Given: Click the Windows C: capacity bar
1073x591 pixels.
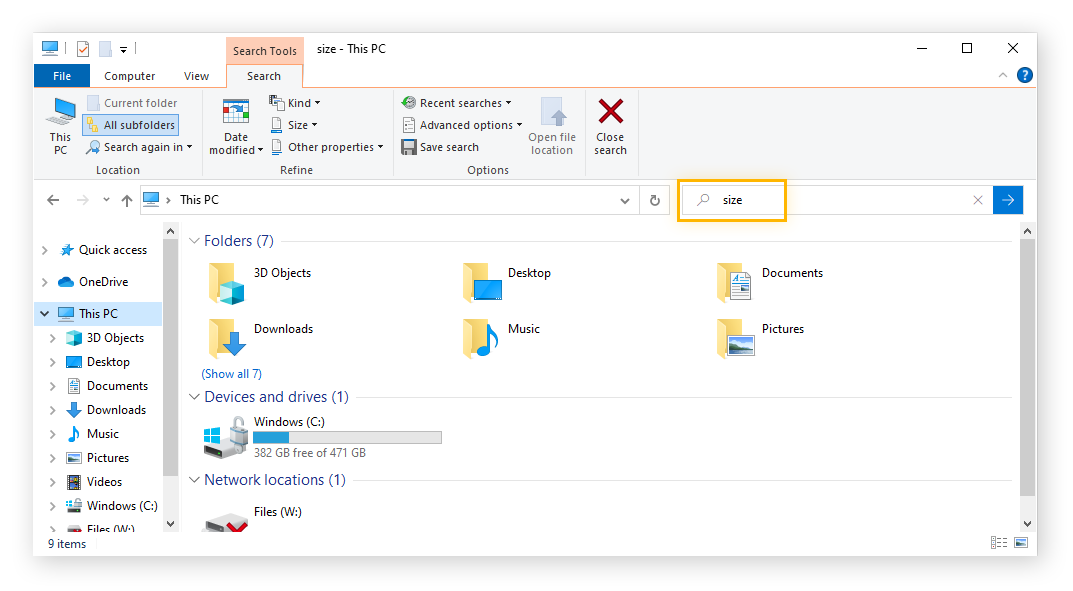Looking at the screenshot, I should pyautogui.click(x=347, y=437).
